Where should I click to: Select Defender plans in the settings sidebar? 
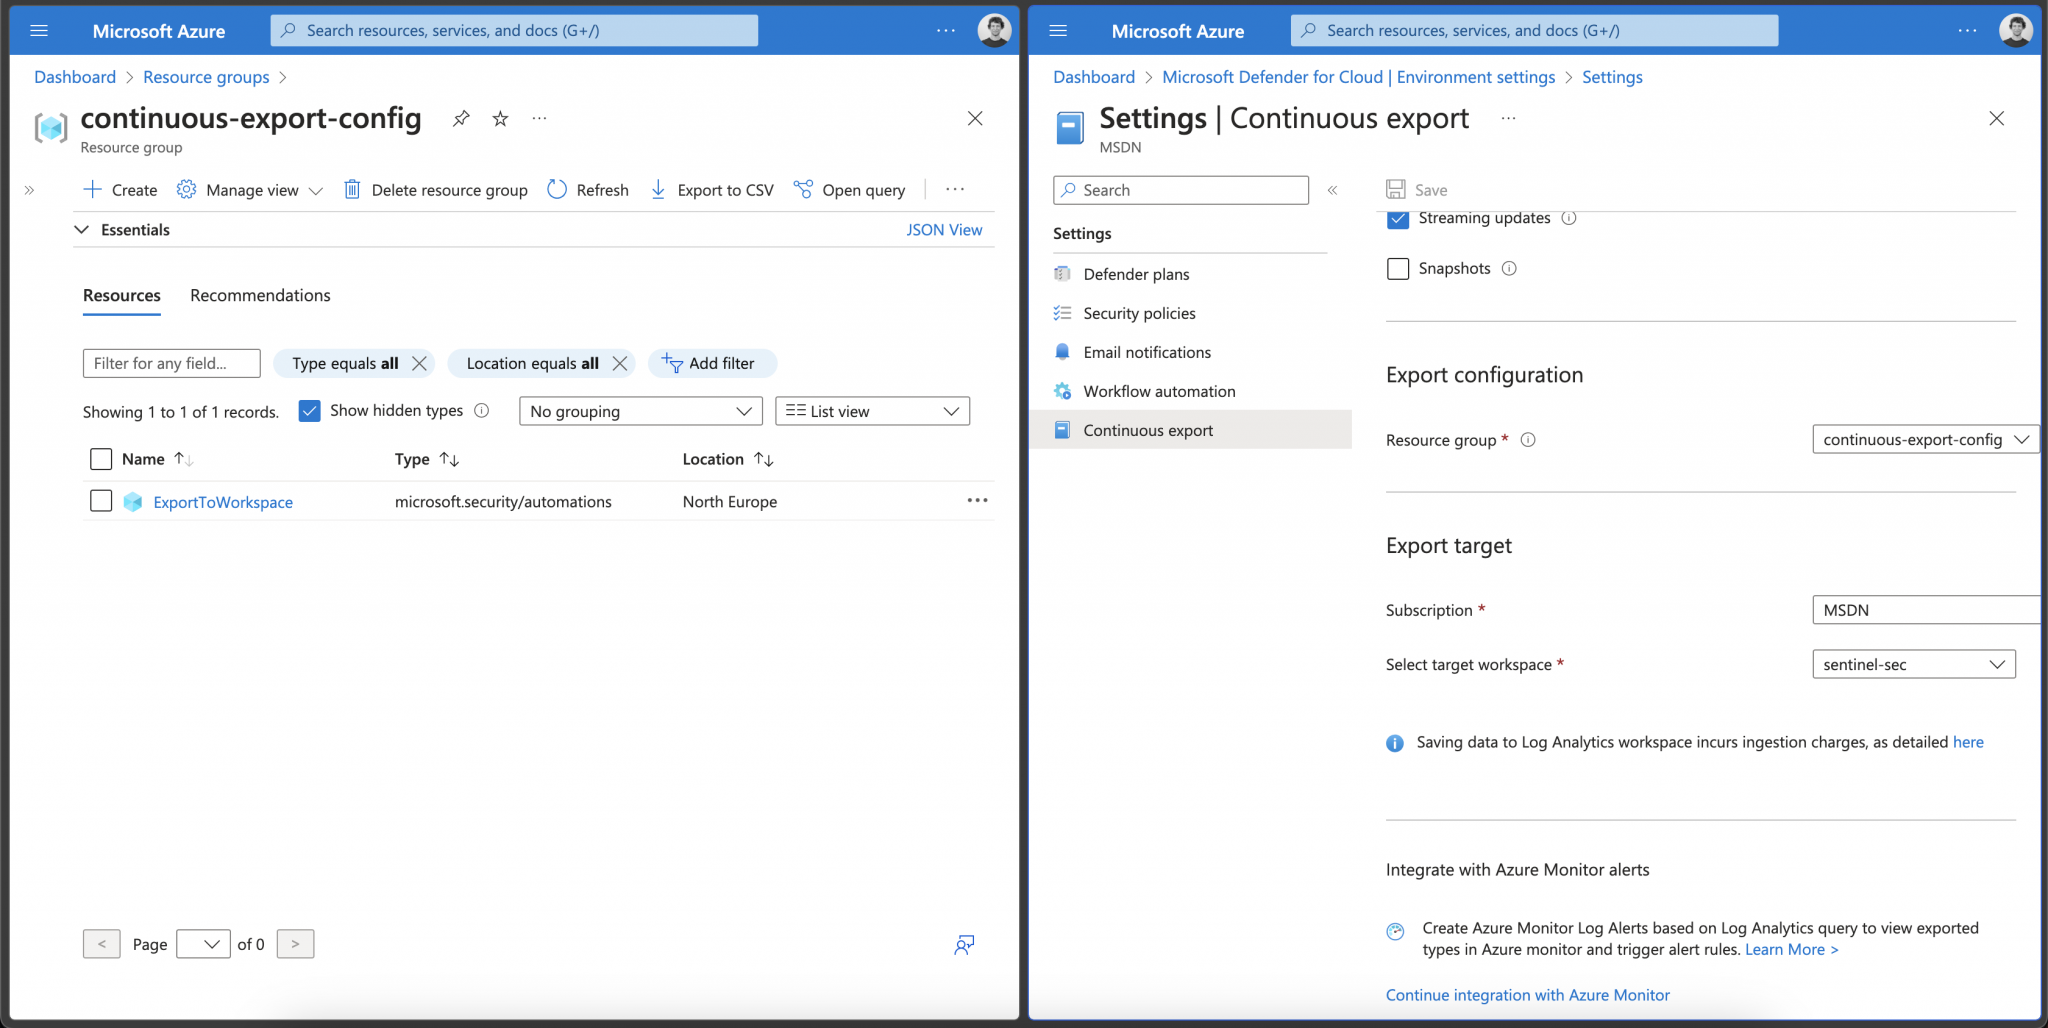[1135, 273]
